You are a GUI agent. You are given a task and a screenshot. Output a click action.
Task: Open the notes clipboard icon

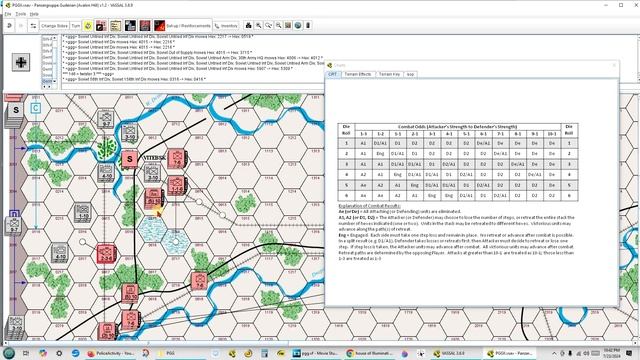click(116, 26)
